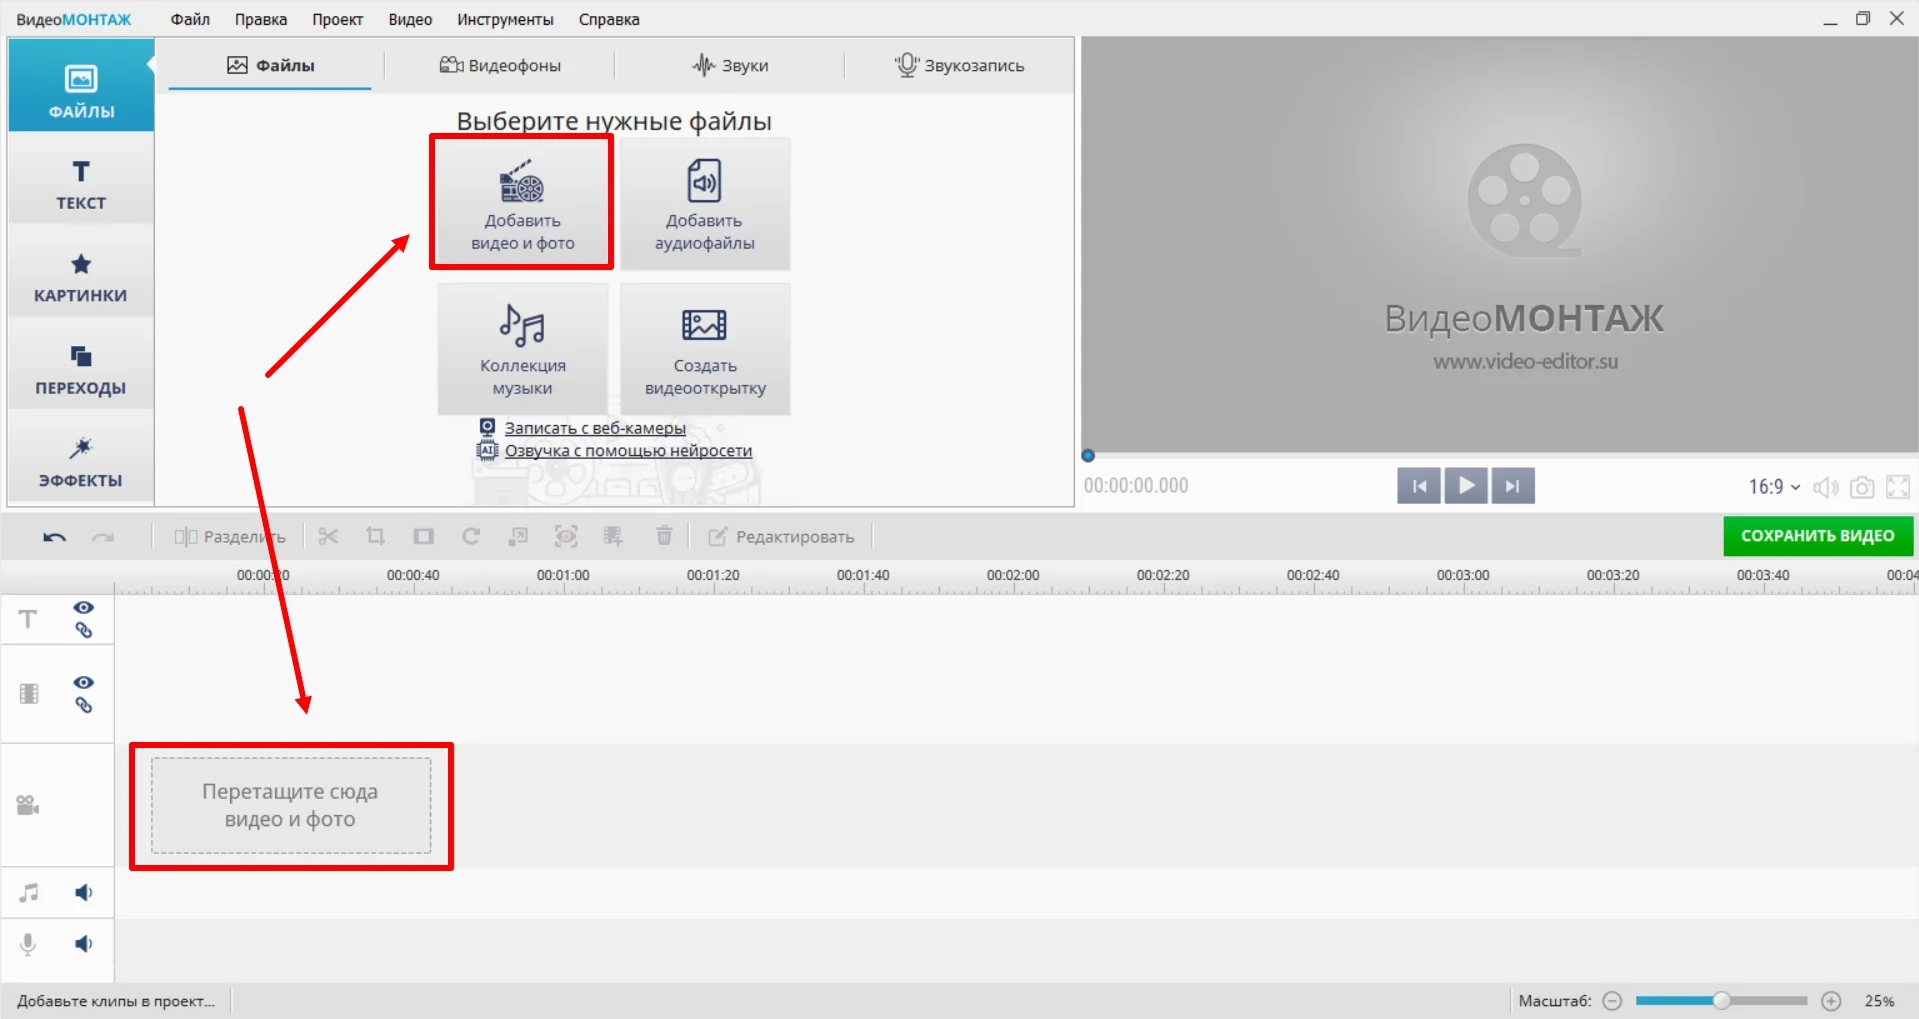Play the preview video
1919x1019 pixels.
click(1466, 486)
